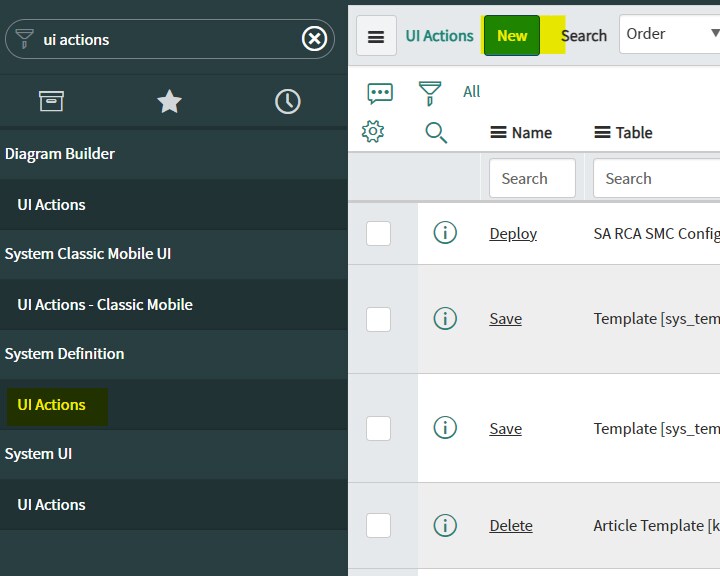The width and height of the screenshot is (720, 576).
Task: Personalize list columns with gear icon
Action: point(372,132)
